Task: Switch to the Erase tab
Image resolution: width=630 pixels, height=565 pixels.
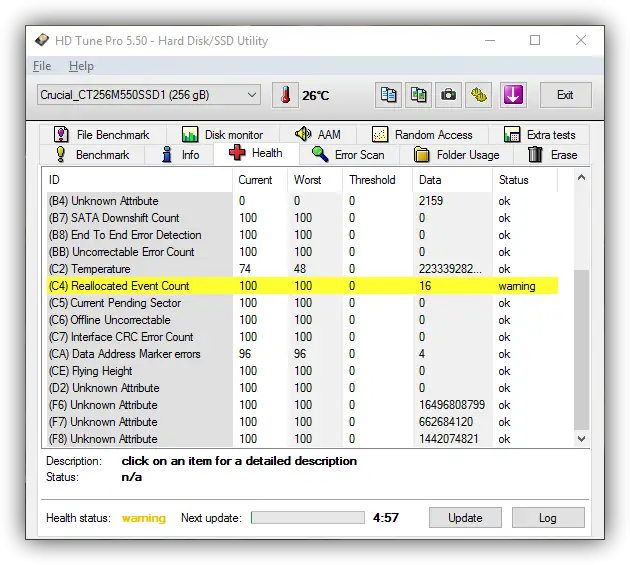Action: [x=552, y=155]
